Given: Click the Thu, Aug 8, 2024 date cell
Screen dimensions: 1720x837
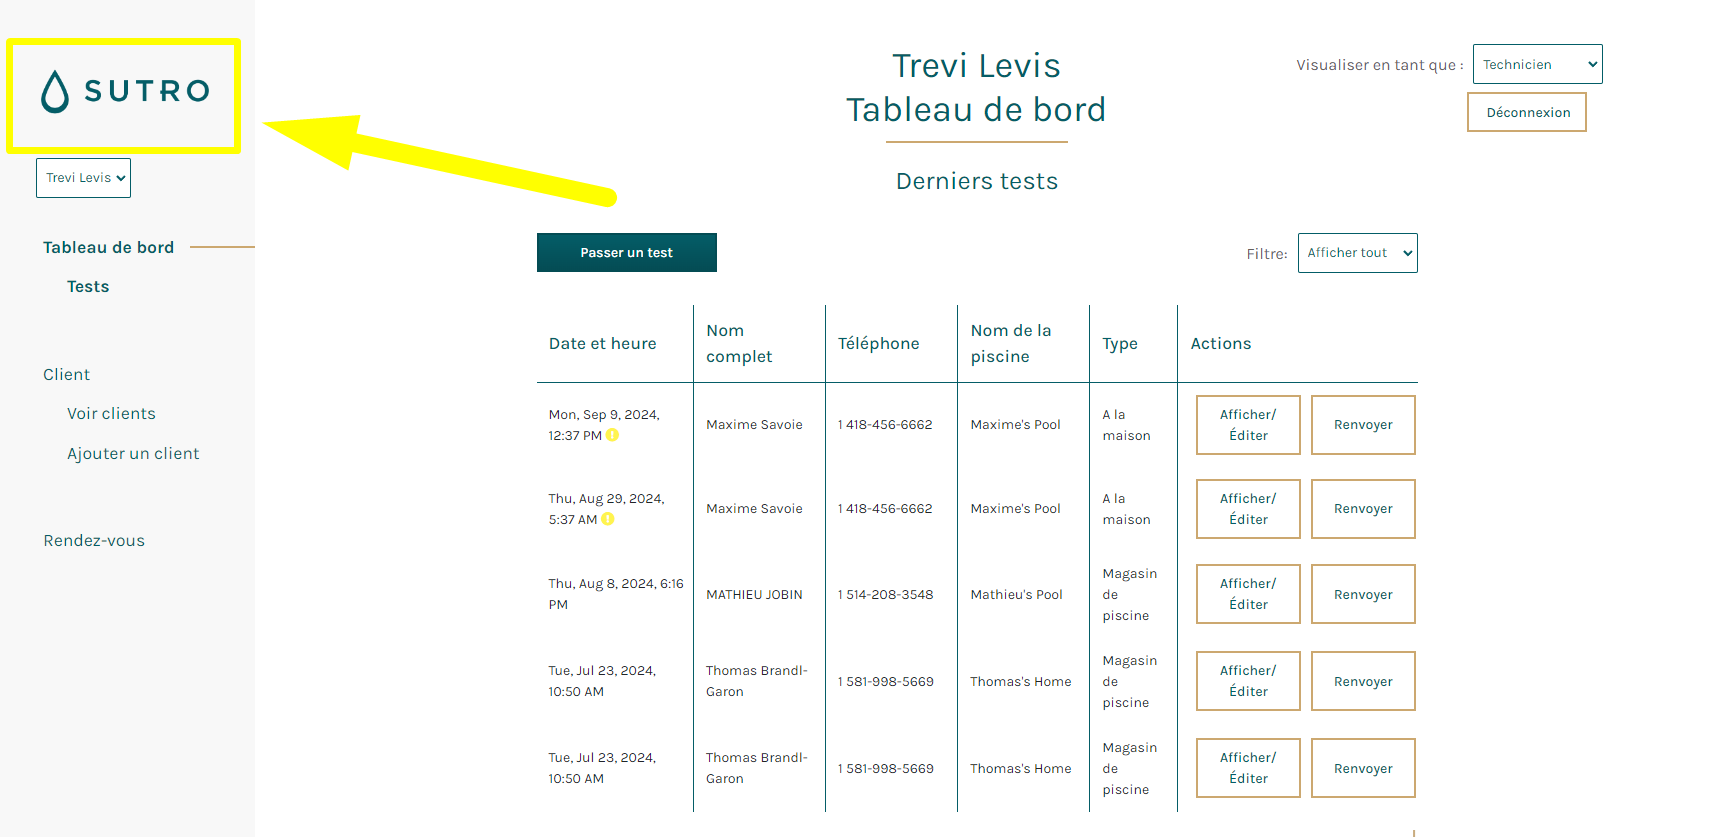Looking at the screenshot, I should tap(616, 594).
